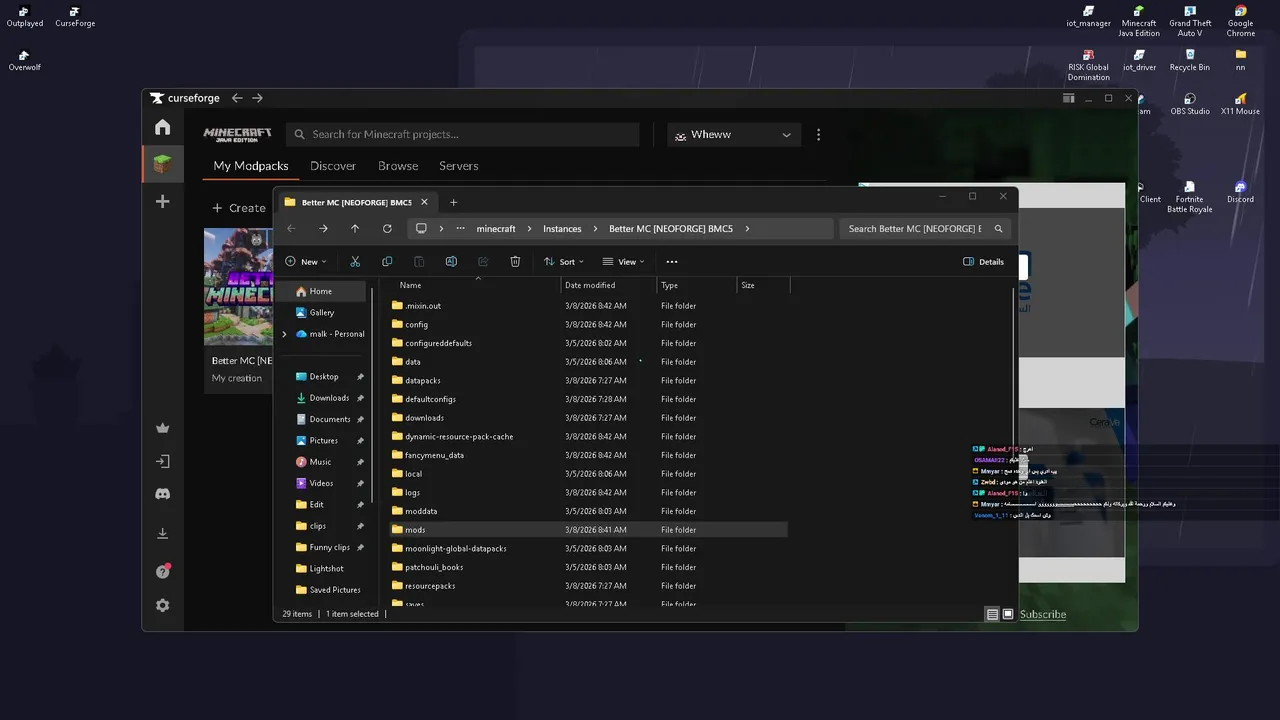Go up one folder level in Explorer
The image size is (1280, 720).
[355, 228]
